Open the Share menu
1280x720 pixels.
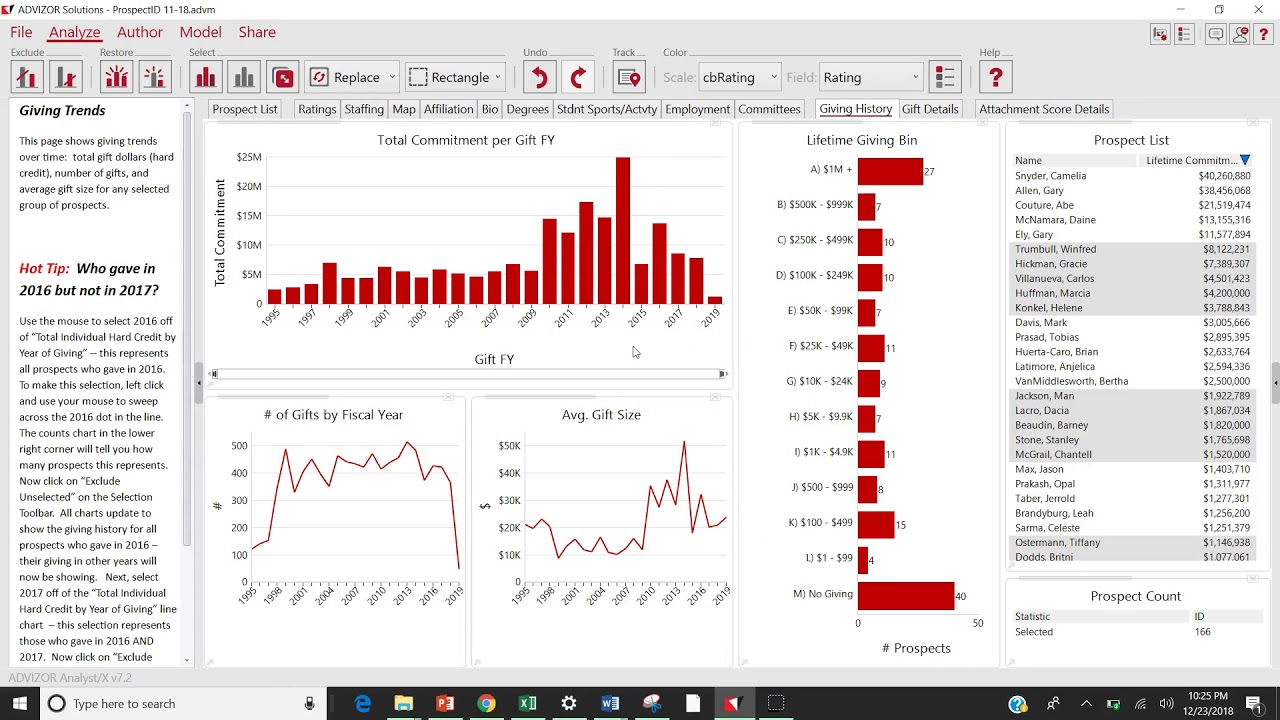[257, 32]
